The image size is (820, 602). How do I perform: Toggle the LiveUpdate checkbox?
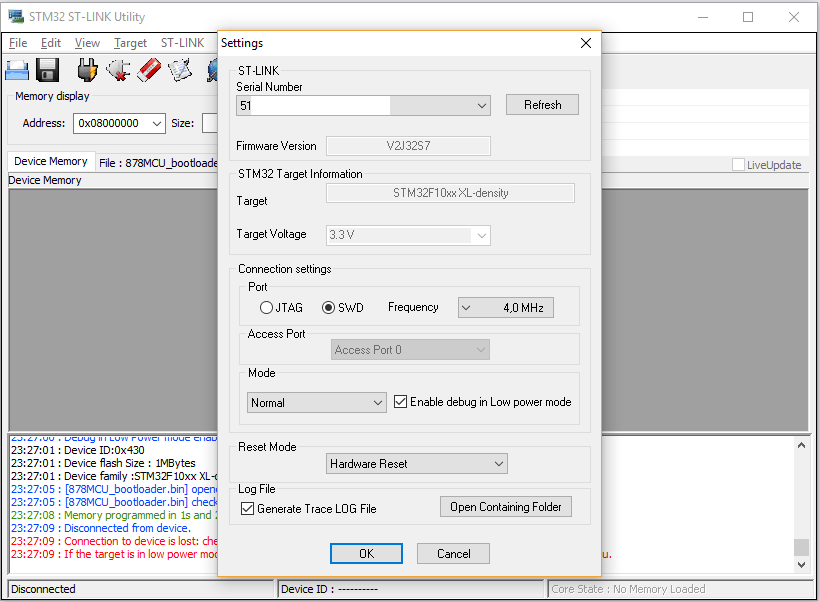click(738, 165)
